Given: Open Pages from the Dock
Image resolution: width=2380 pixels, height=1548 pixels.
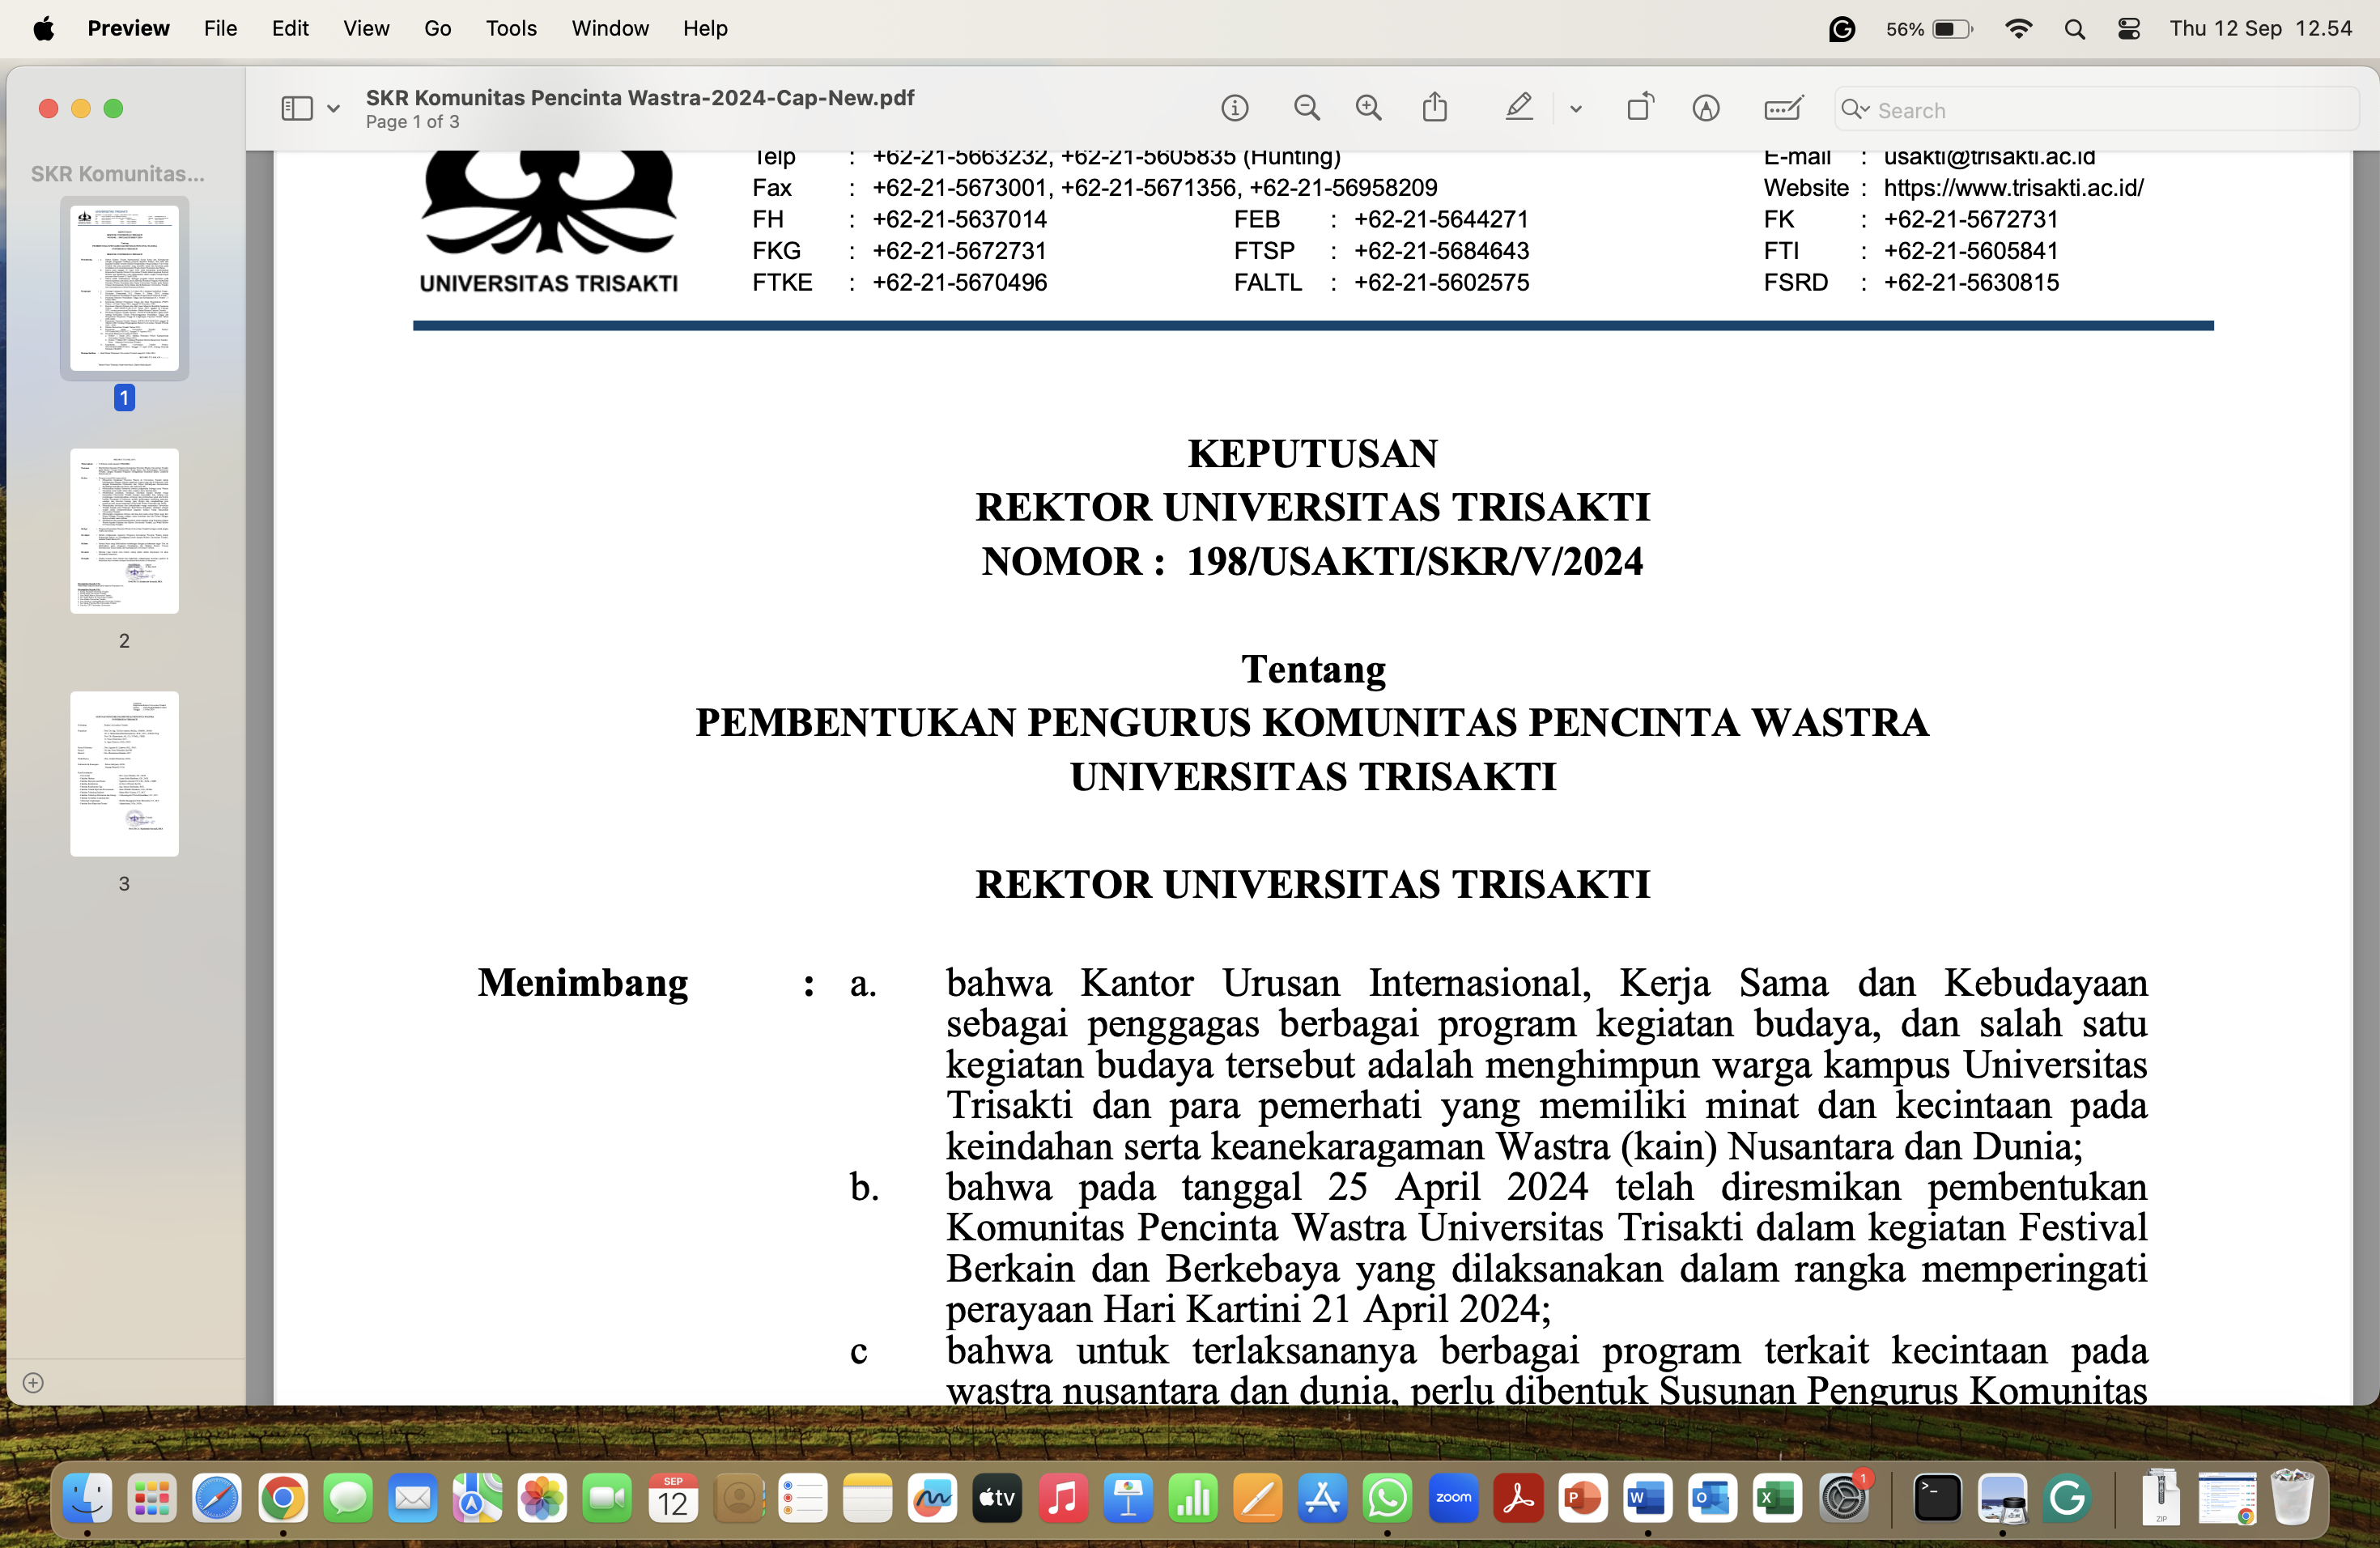Looking at the screenshot, I should pos(1258,1497).
